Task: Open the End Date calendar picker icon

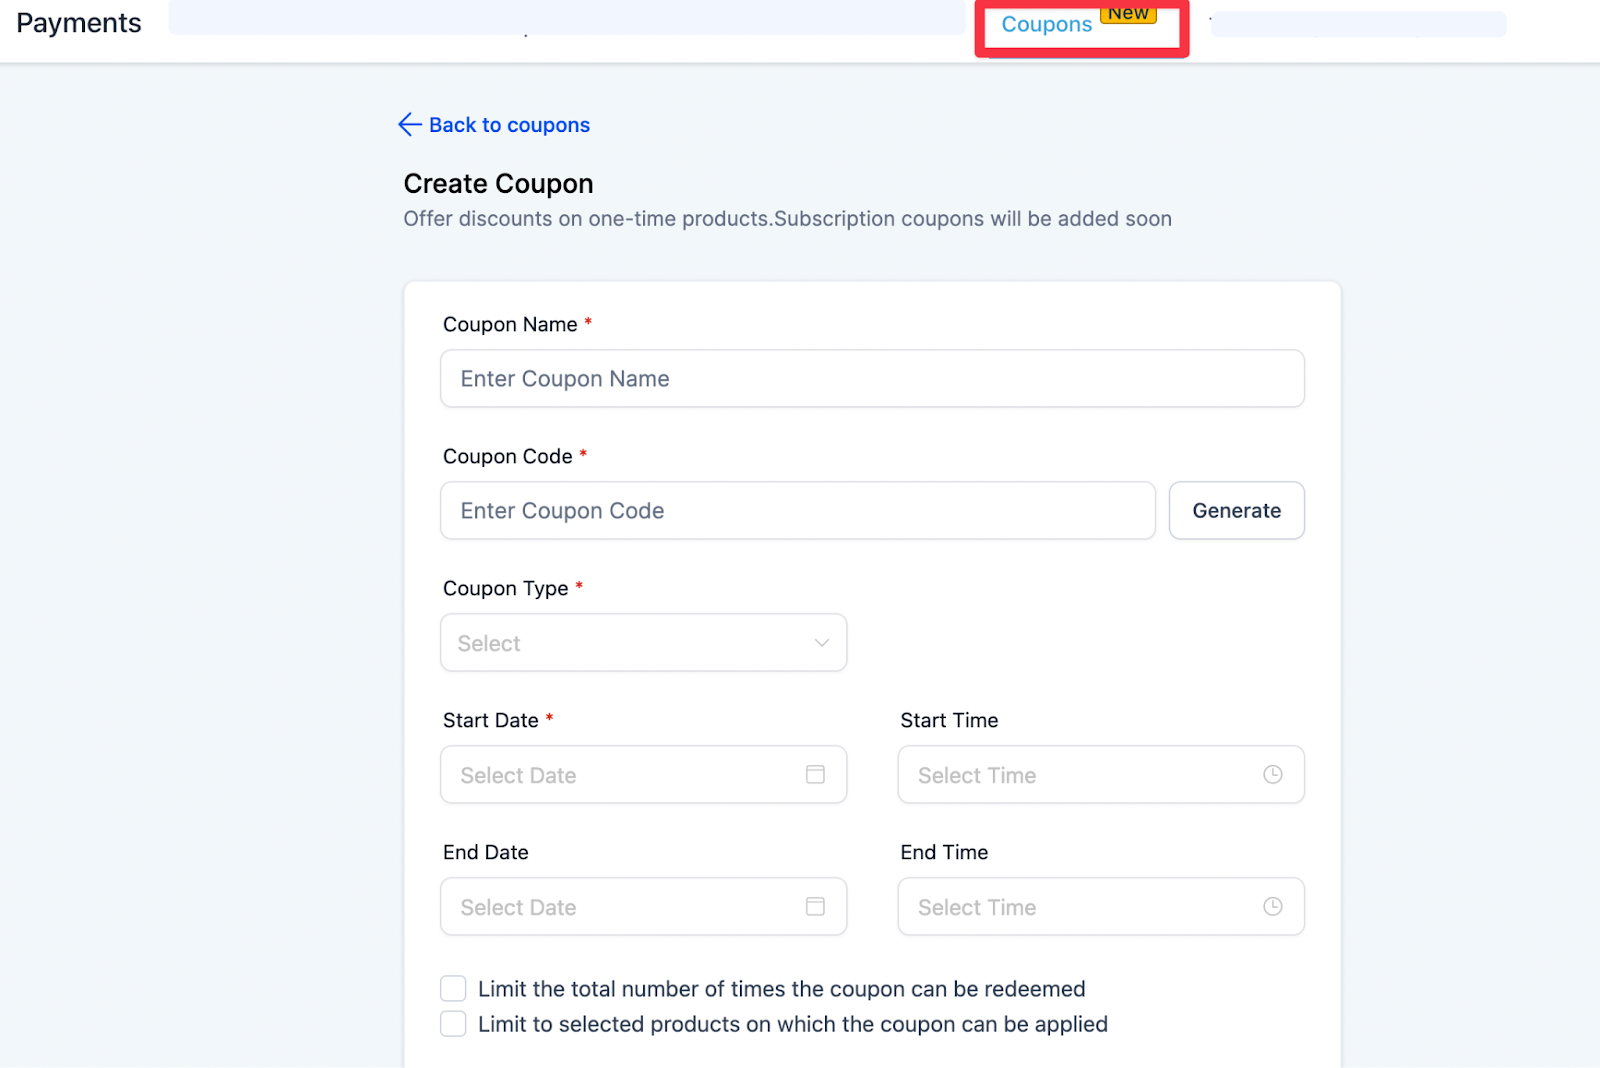Action: pyautogui.click(x=816, y=906)
